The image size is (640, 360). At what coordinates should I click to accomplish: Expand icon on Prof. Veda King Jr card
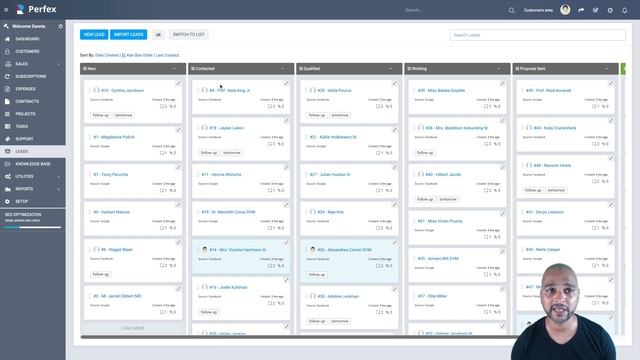click(x=286, y=83)
